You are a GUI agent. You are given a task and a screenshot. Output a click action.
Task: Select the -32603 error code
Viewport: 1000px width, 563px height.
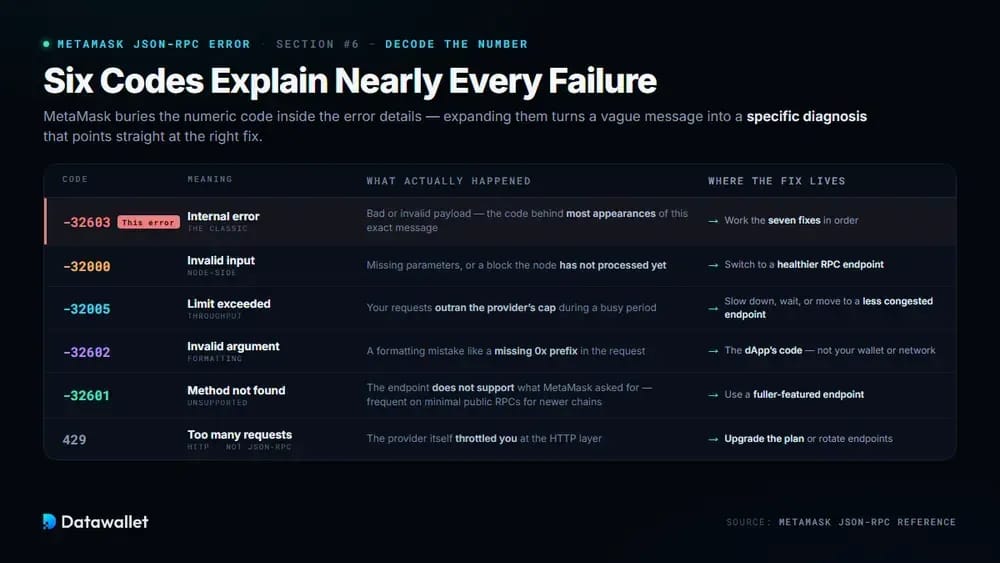click(87, 223)
